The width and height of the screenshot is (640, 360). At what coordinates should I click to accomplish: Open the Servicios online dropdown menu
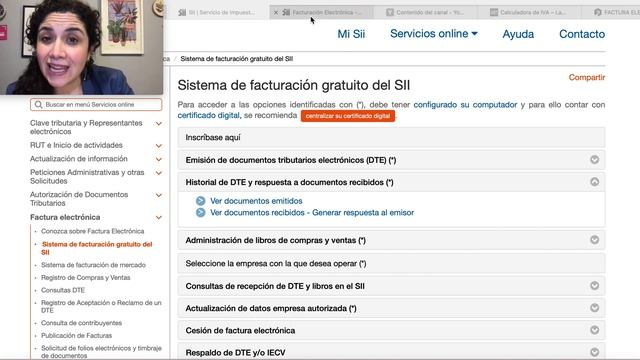[x=433, y=34]
